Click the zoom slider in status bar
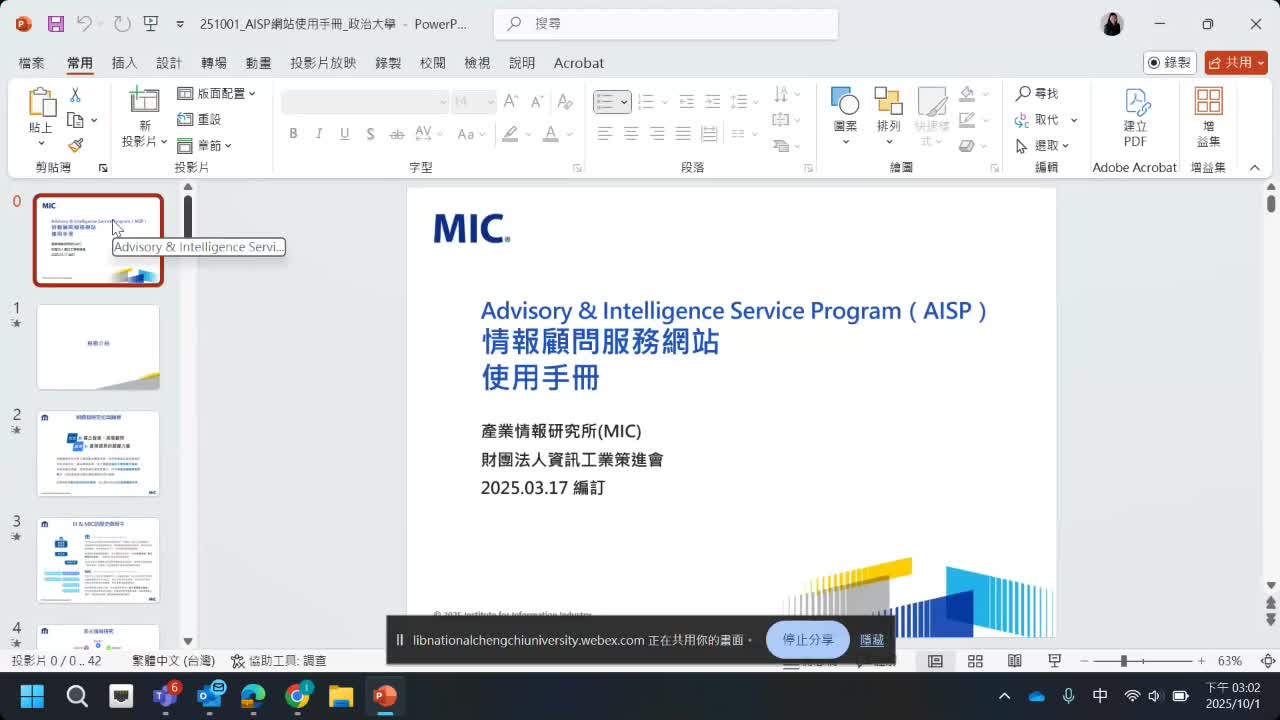The height and width of the screenshot is (720, 1280). [x=1124, y=661]
